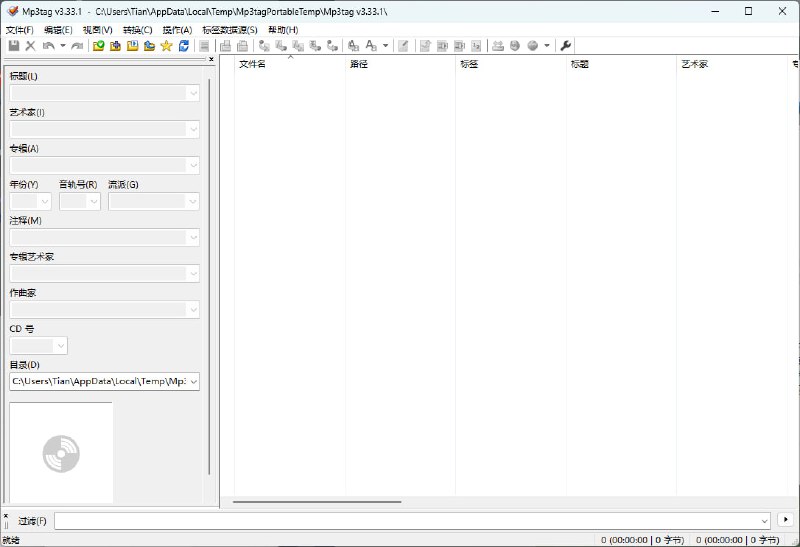Sort by the 文件名 column header
Viewport: 800px width, 547px height.
point(252,64)
